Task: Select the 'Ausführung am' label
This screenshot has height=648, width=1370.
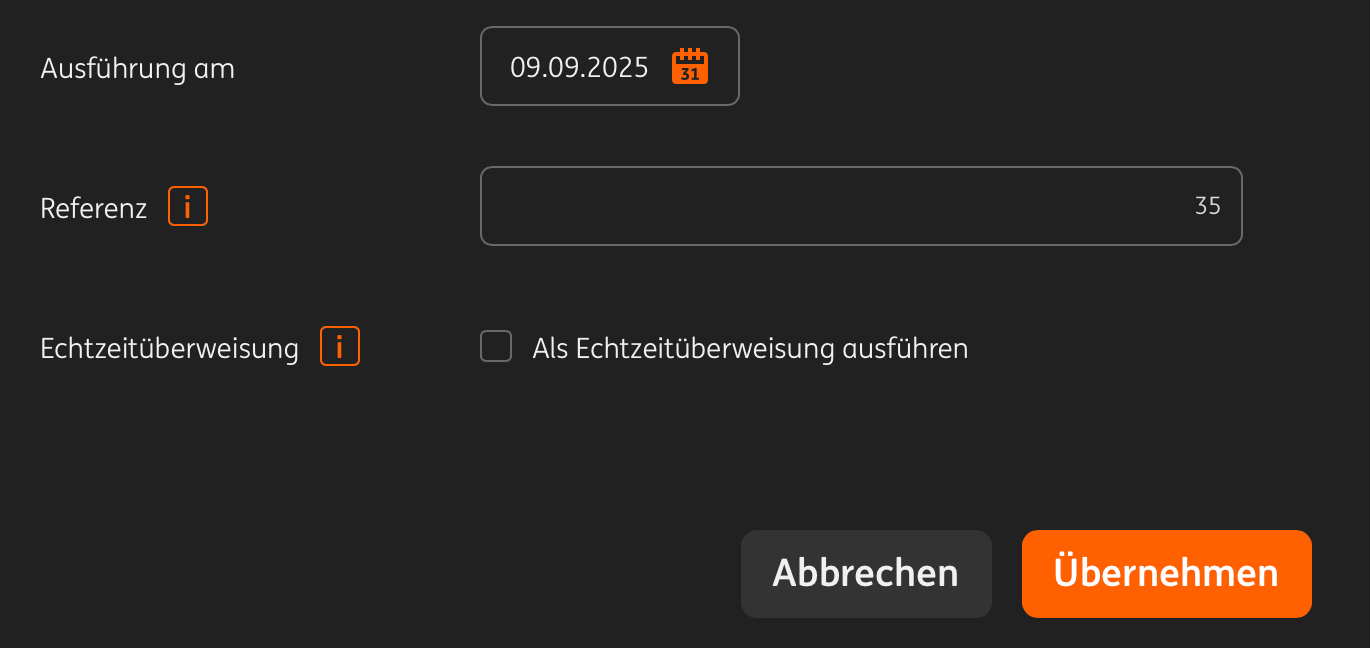Action: tap(138, 69)
